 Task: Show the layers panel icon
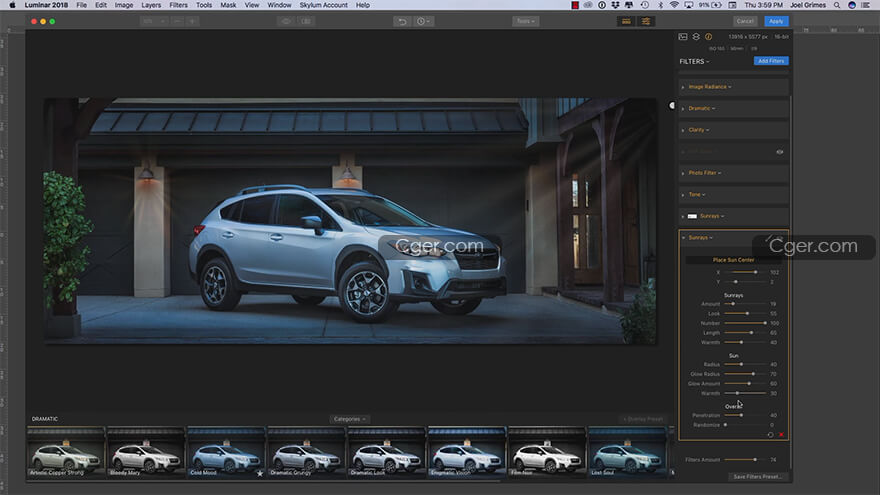click(696, 36)
